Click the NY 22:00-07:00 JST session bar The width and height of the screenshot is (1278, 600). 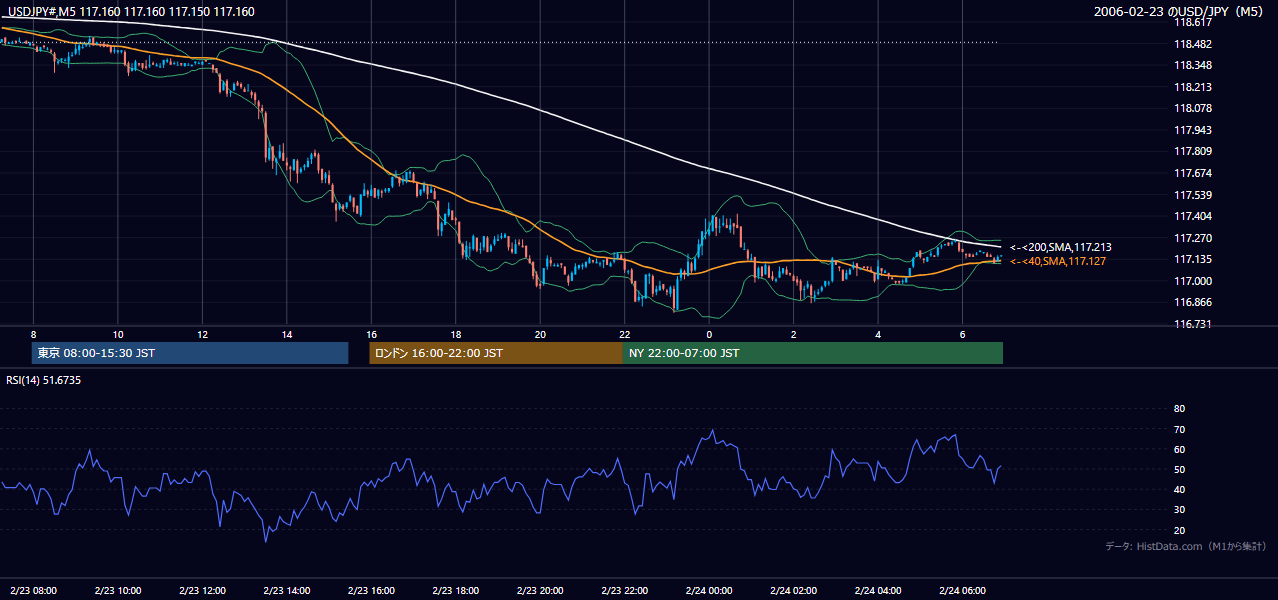[813, 353]
